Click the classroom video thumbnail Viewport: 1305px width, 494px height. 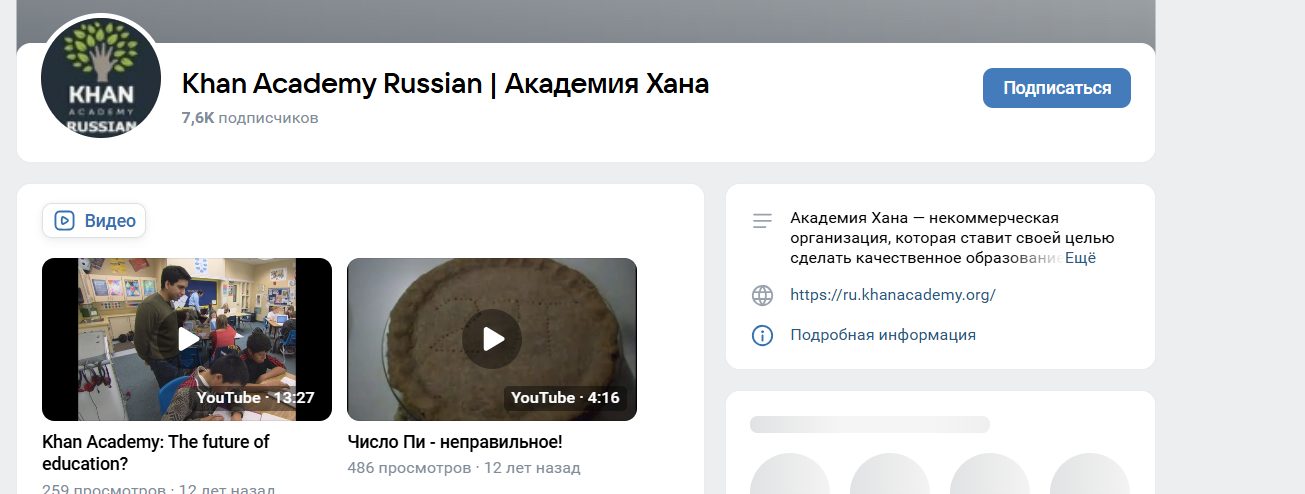[187, 339]
